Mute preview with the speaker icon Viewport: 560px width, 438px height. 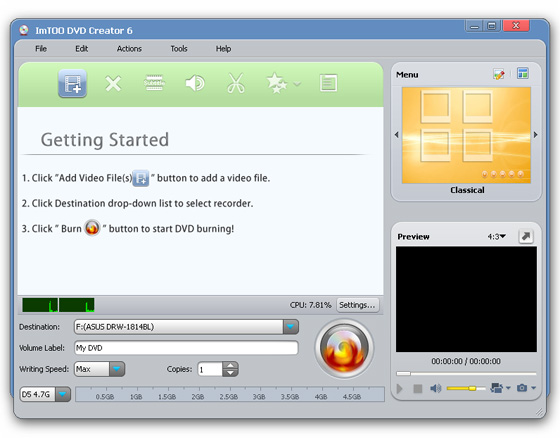tap(435, 388)
